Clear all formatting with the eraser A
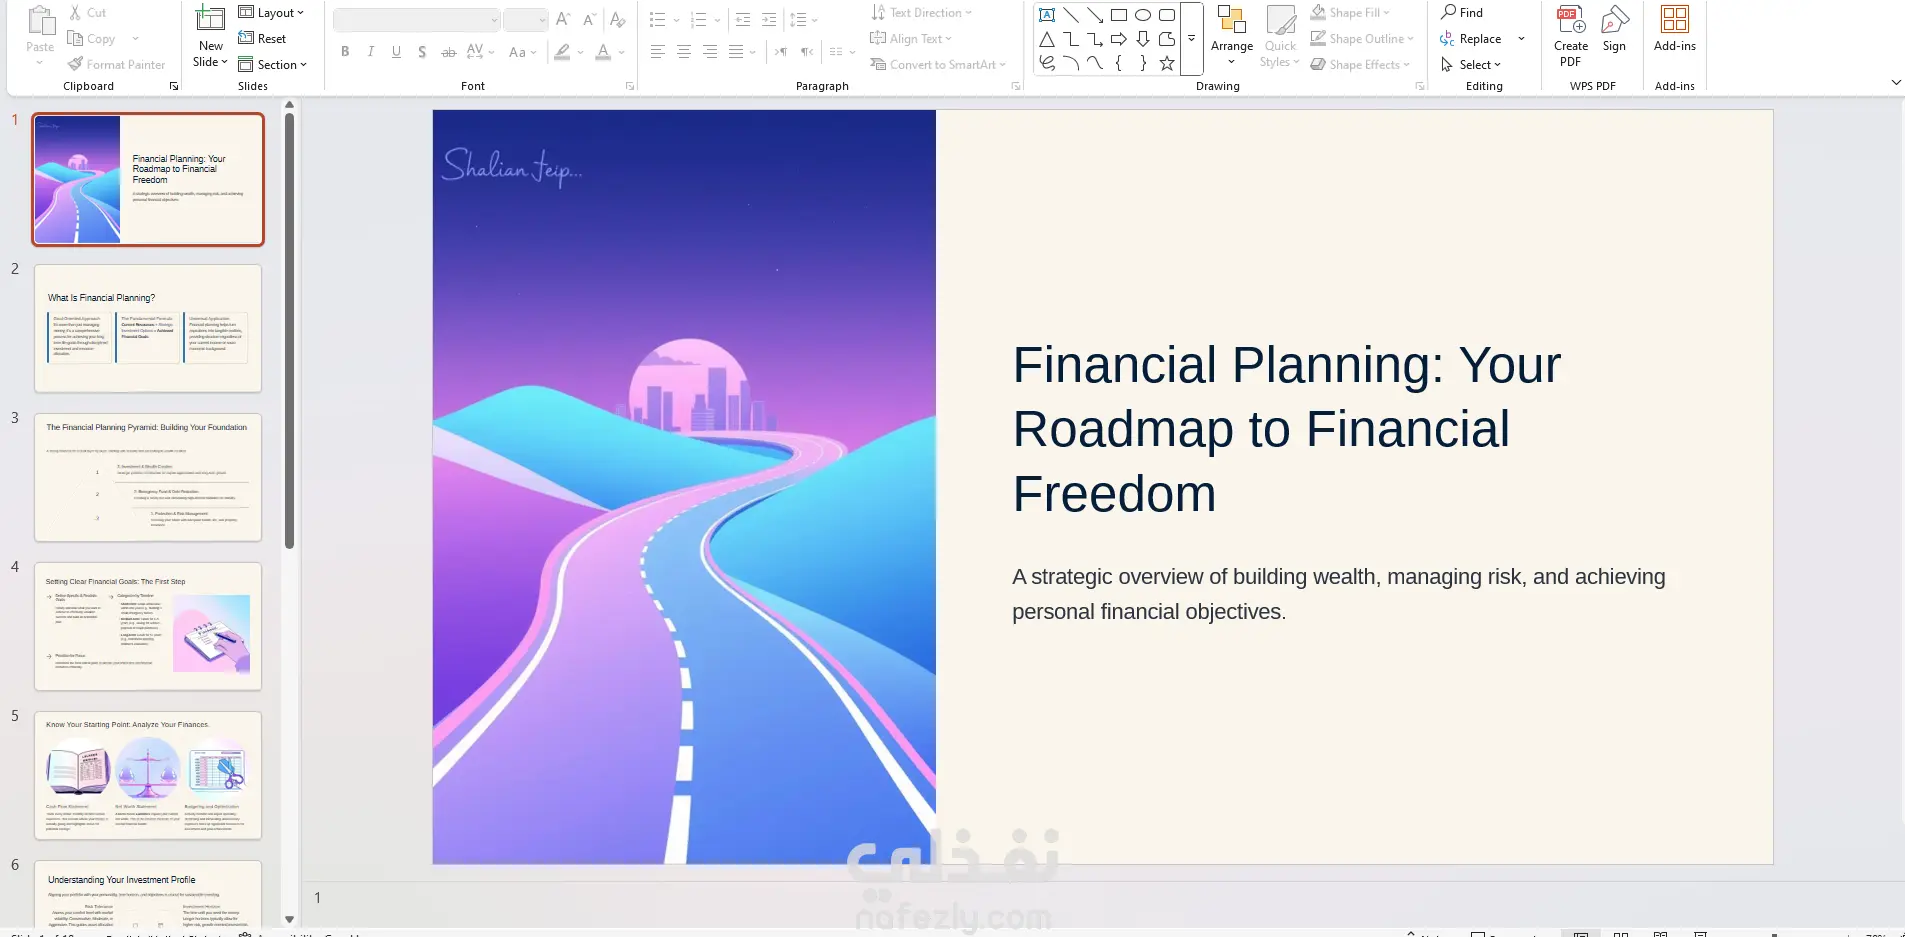The image size is (1905, 937). 618,20
